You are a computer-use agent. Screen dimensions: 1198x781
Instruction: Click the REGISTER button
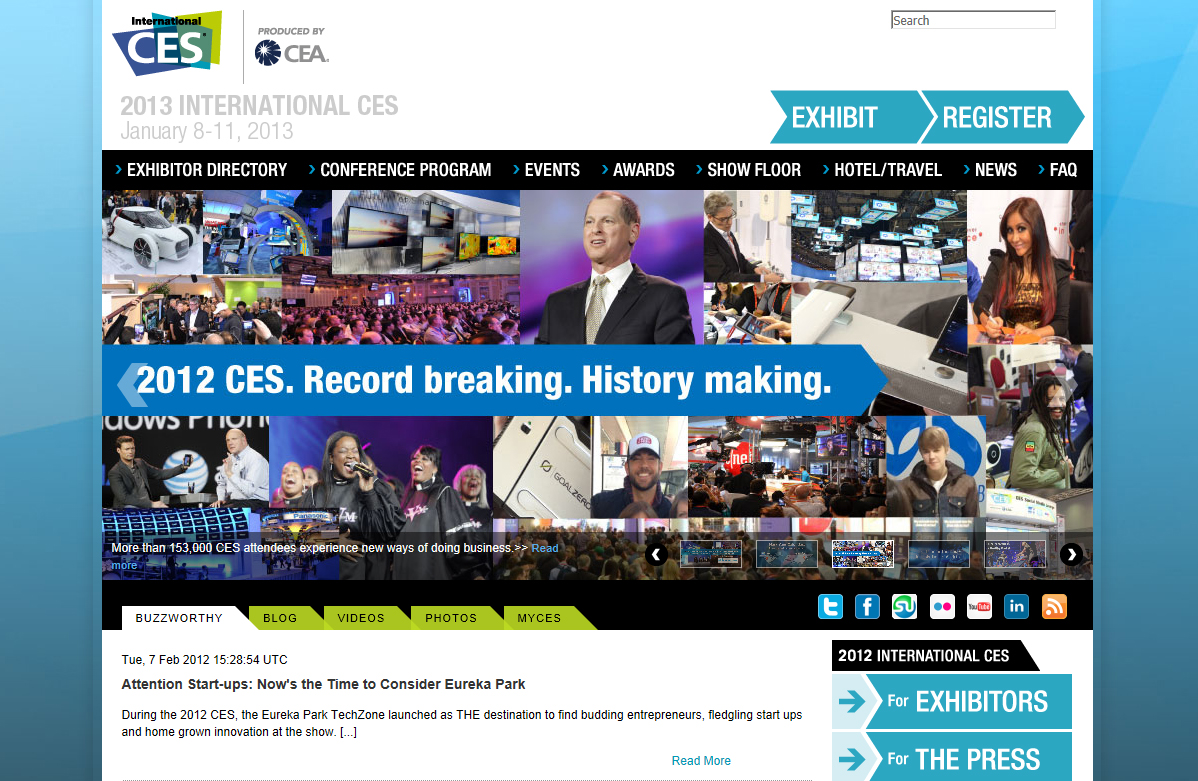1000,118
